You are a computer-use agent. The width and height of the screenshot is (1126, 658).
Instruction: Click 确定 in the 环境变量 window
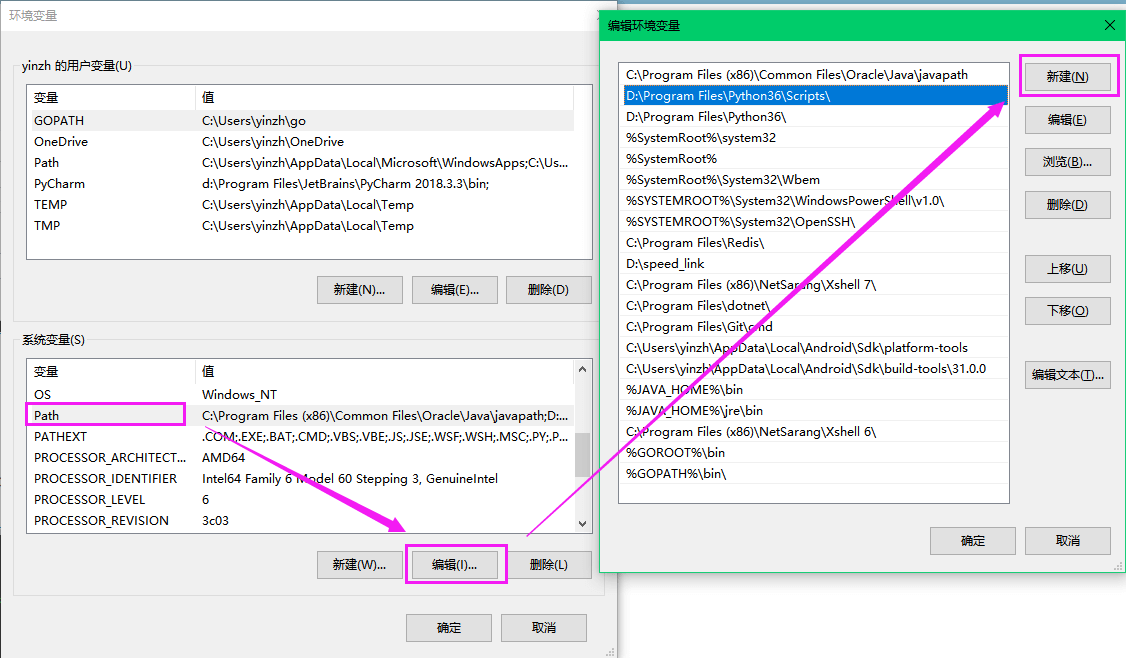click(x=448, y=628)
